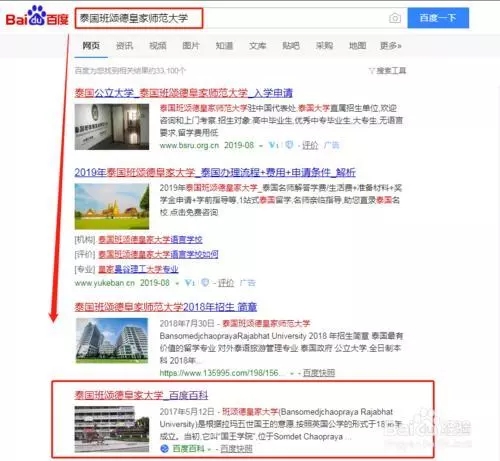Click the search input field
Image resolution: width=500 pixels, height=461 pixels.
(x=240, y=18)
